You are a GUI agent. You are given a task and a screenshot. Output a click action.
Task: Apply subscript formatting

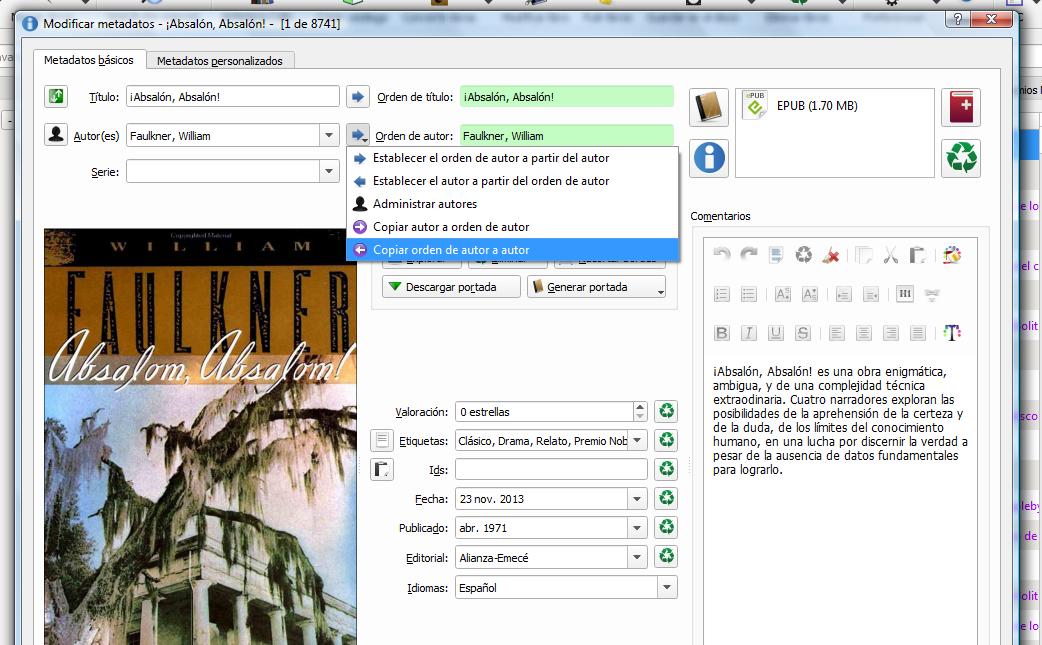pyautogui.click(x=809, y=294)
